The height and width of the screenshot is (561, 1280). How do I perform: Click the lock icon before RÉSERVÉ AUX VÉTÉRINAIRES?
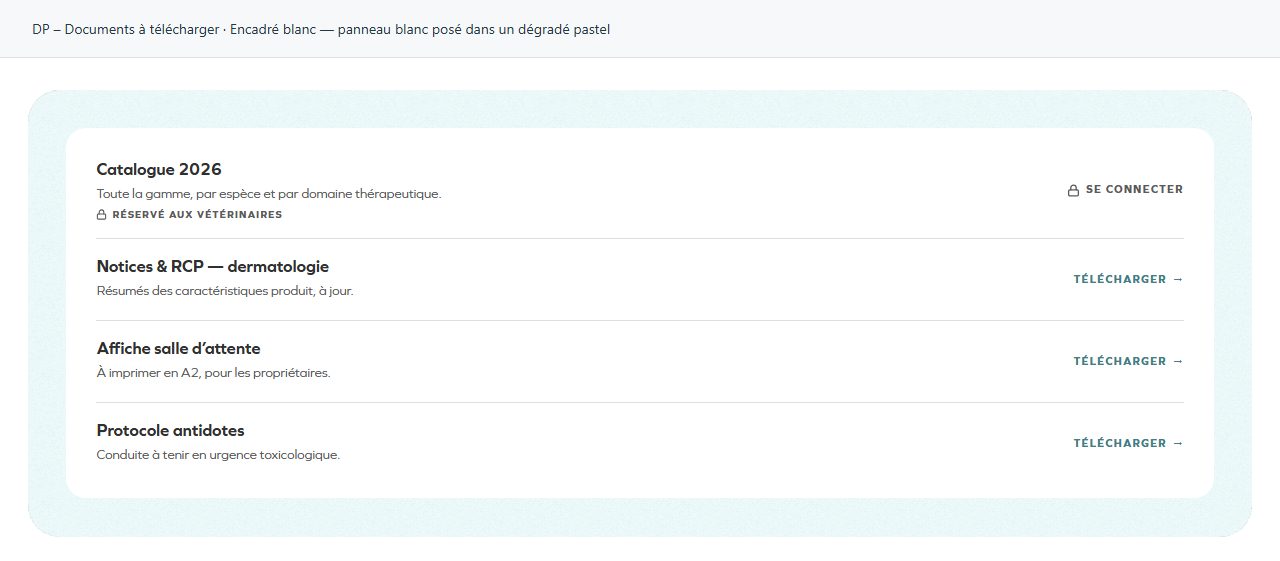click(101, 215)
